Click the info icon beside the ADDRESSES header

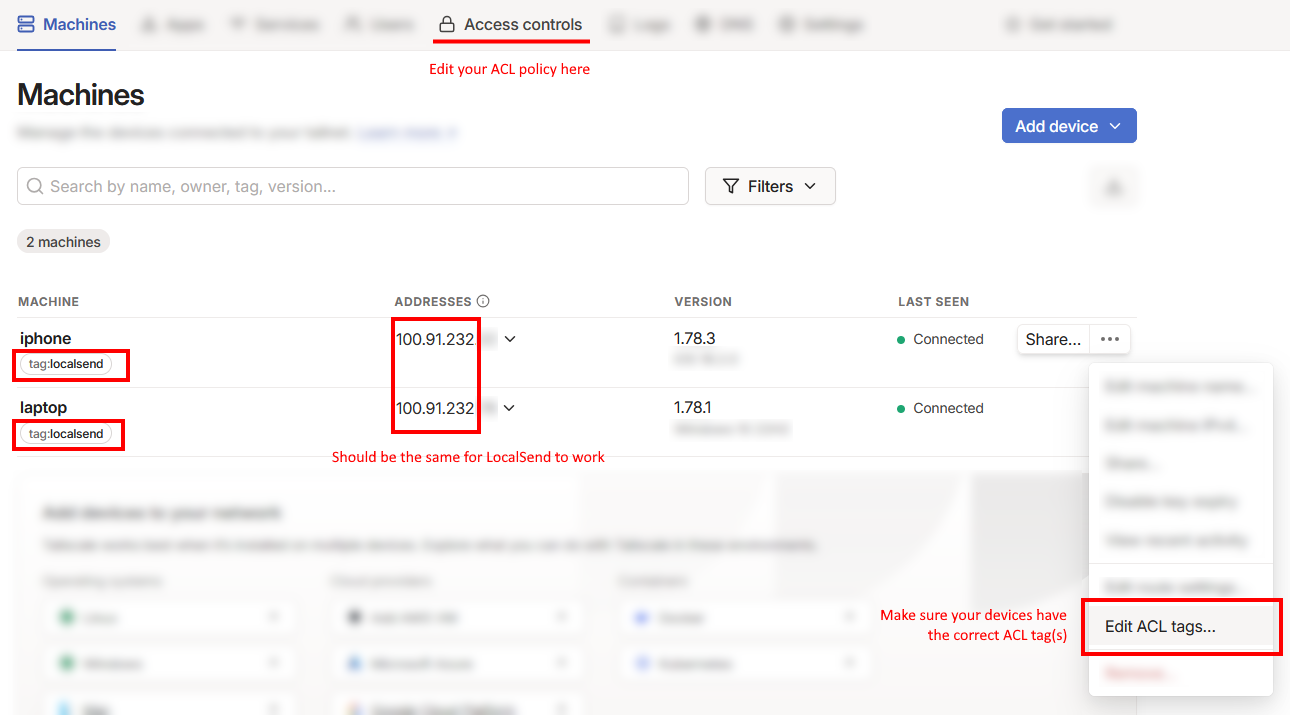[484, 301]
